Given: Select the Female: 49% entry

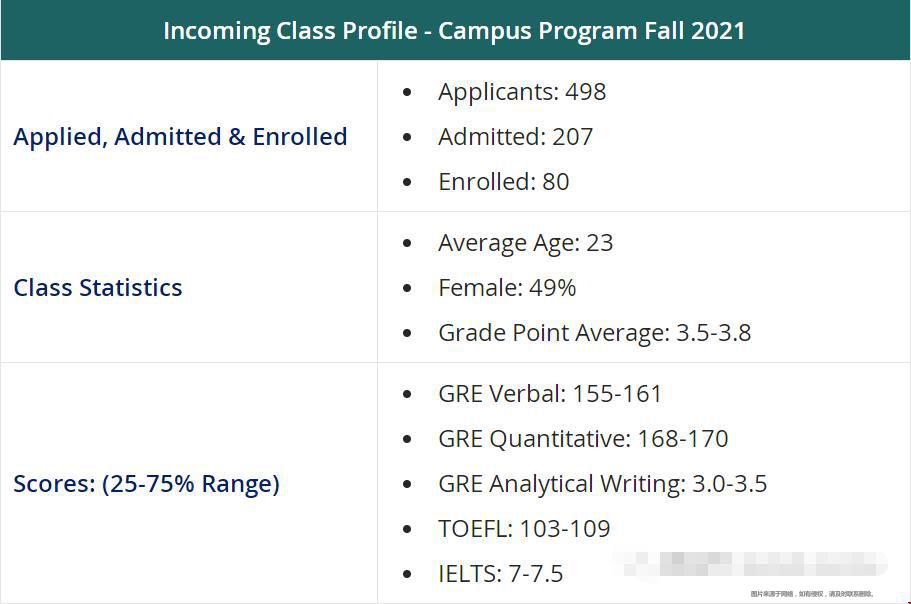Looking at the screenshot, I should pyautogui.click(x=507, y=287).
